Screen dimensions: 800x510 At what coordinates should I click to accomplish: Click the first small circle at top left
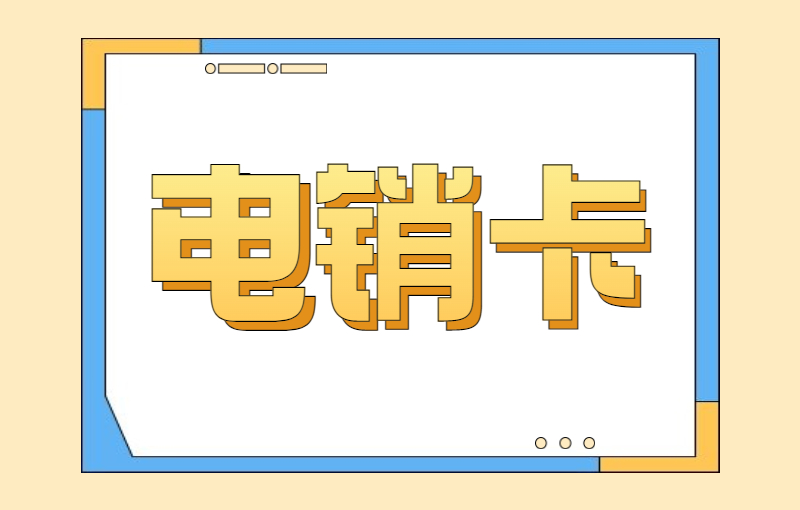click(x=210, y=69)
